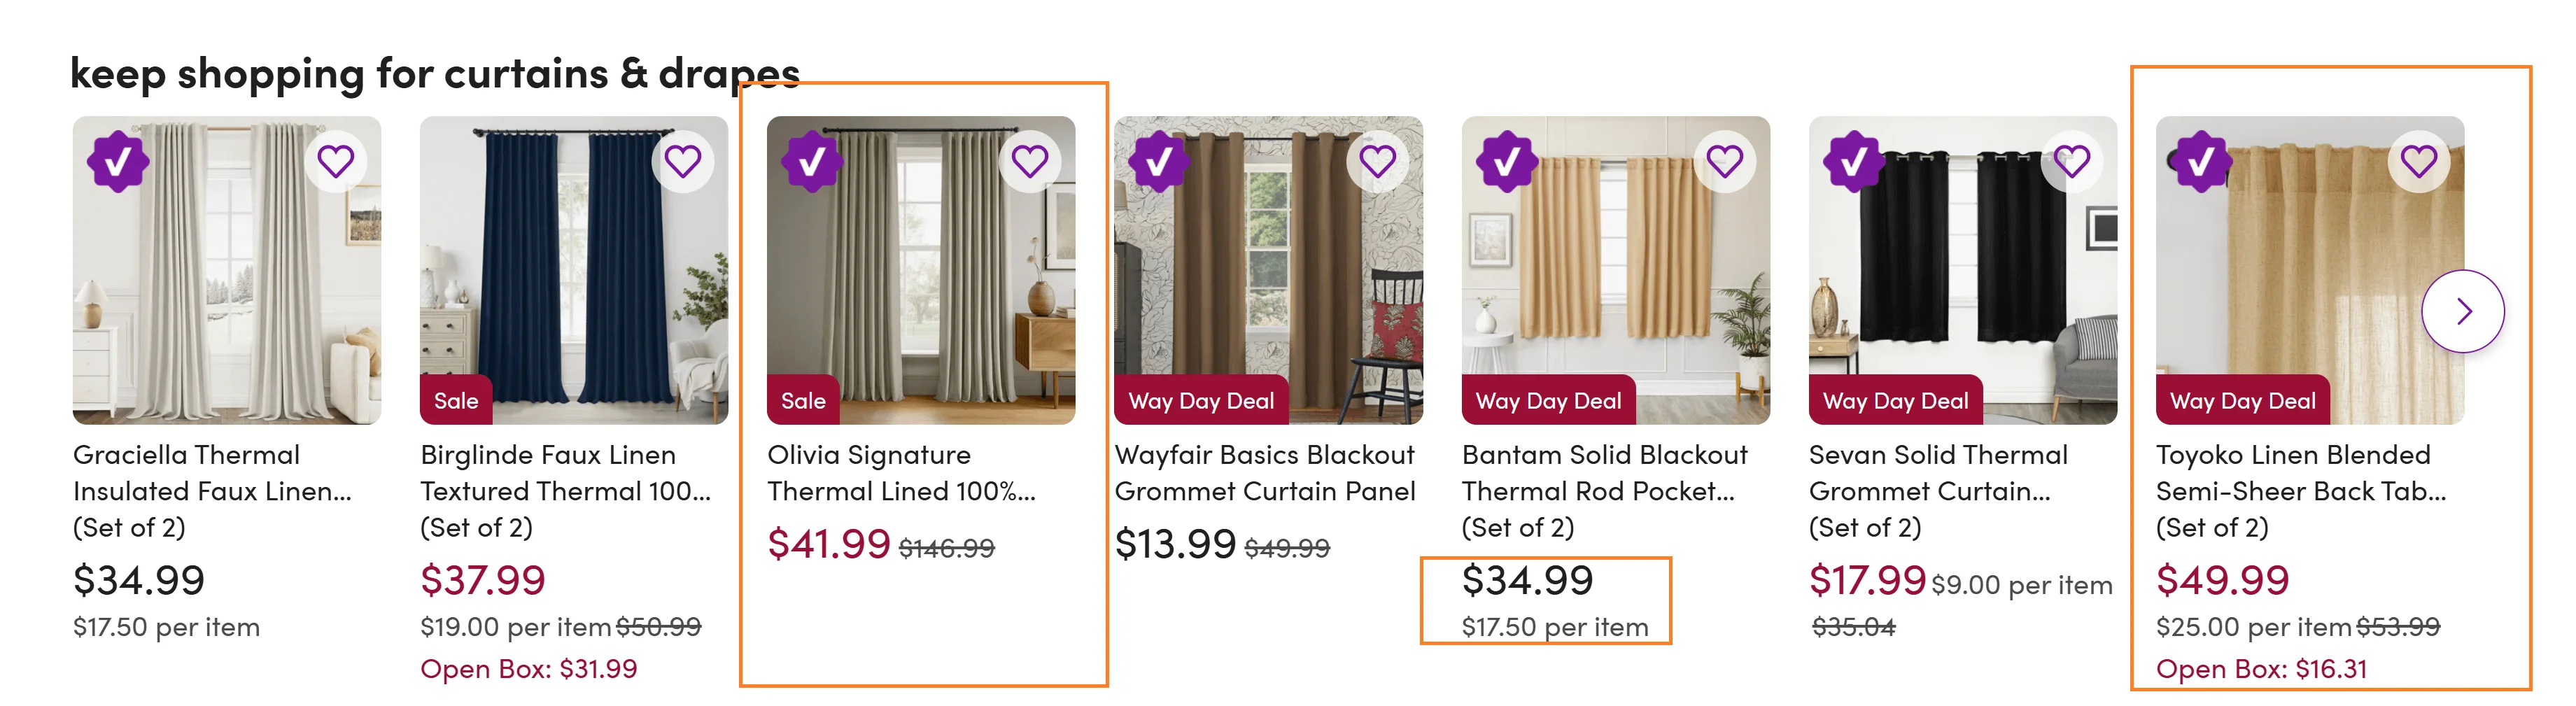The image size is (2576, 706).
Task: Advance the carousel using the right arrow
Action: pyautogui.click(x=2463, y=310)
